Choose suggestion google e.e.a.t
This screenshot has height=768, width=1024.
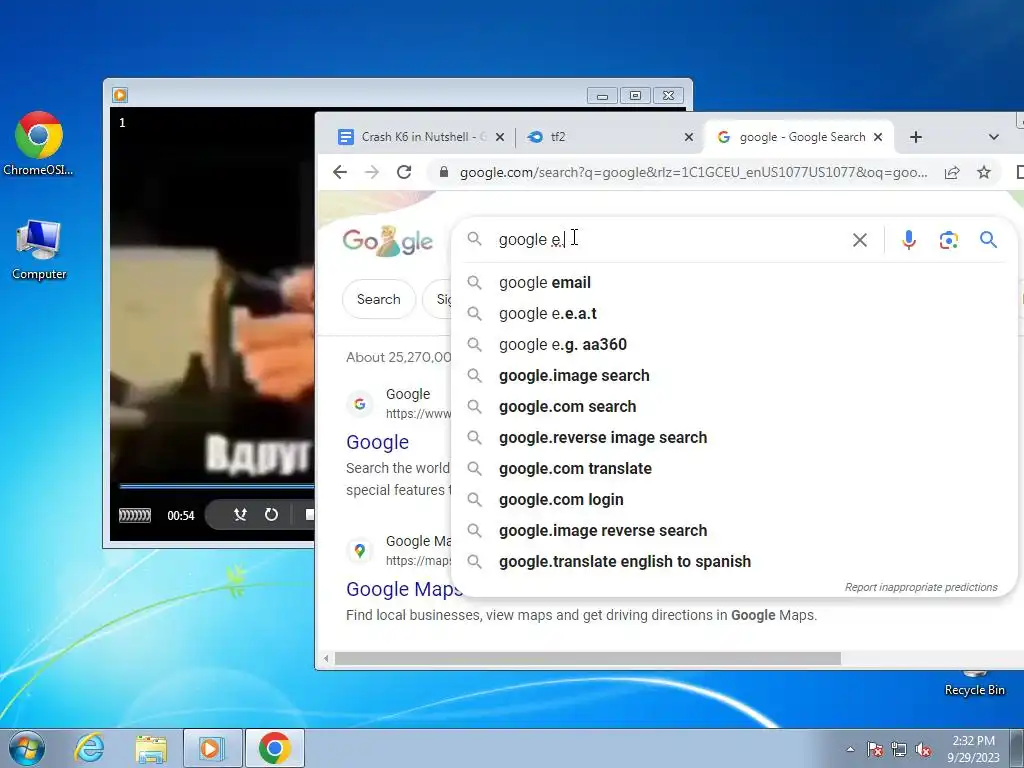pos(734,313)
